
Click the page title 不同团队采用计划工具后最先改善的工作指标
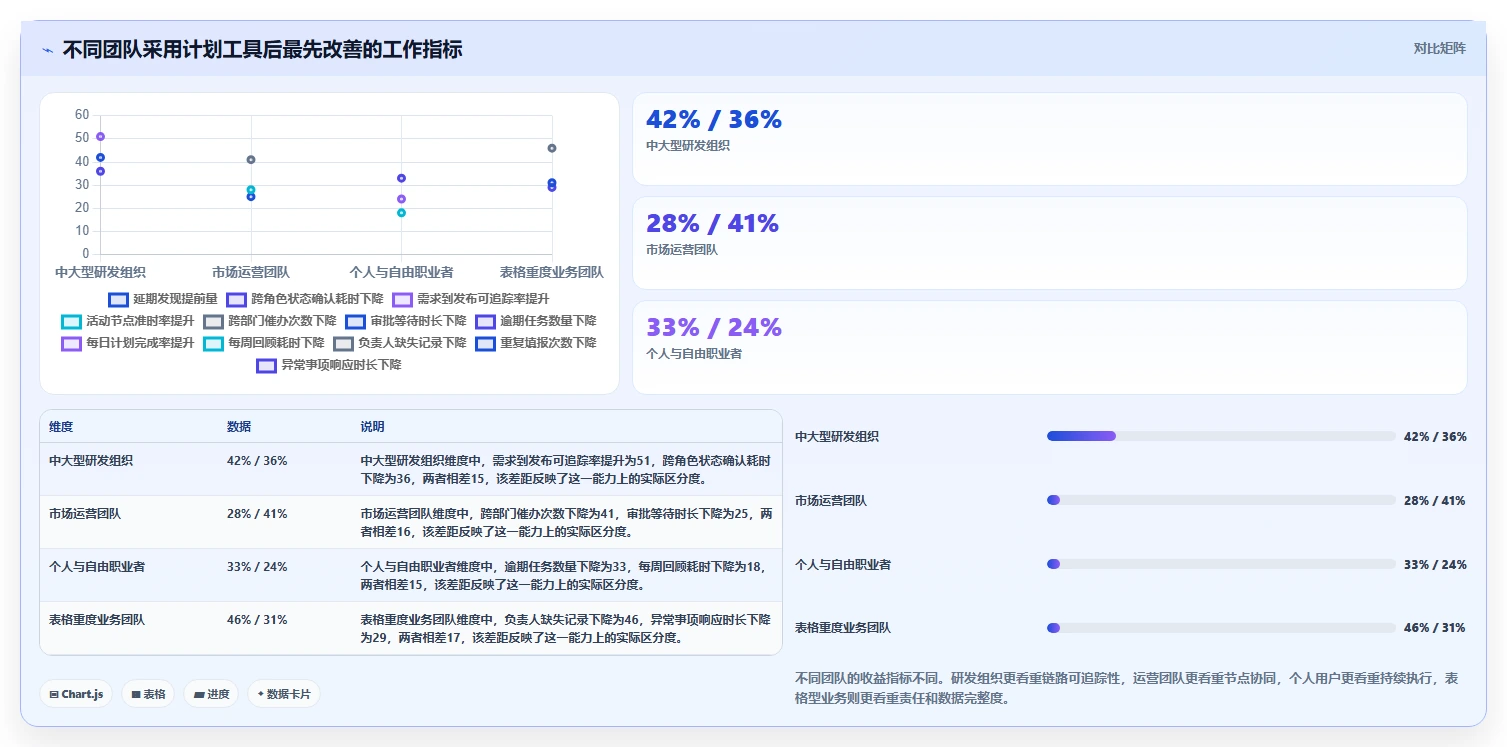(262, 50)
